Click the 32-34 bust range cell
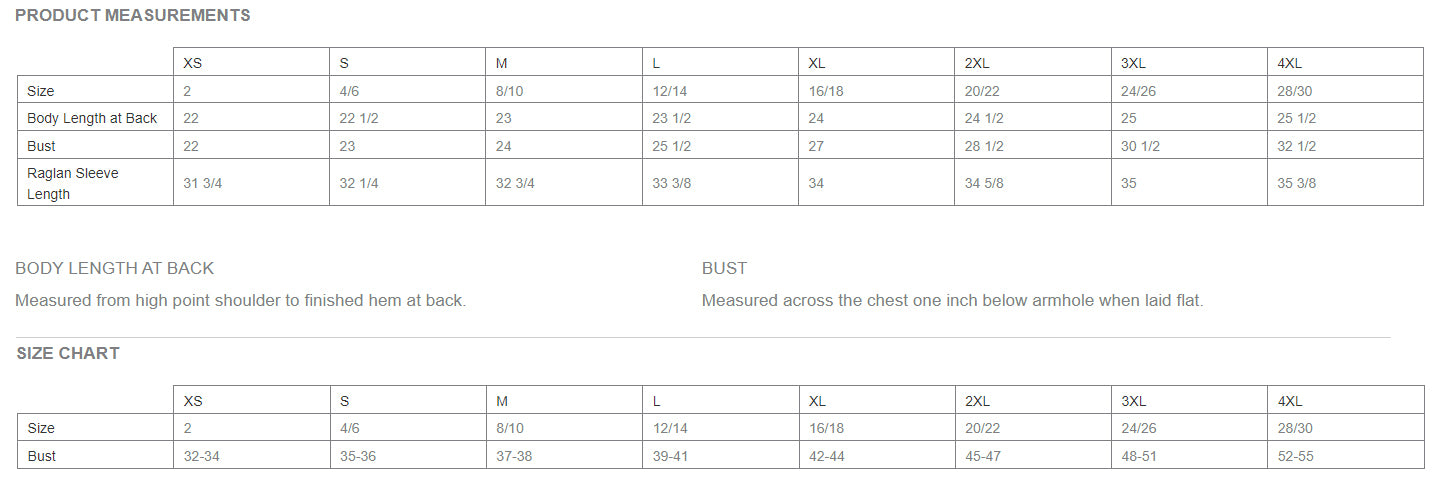 [203, 456]
